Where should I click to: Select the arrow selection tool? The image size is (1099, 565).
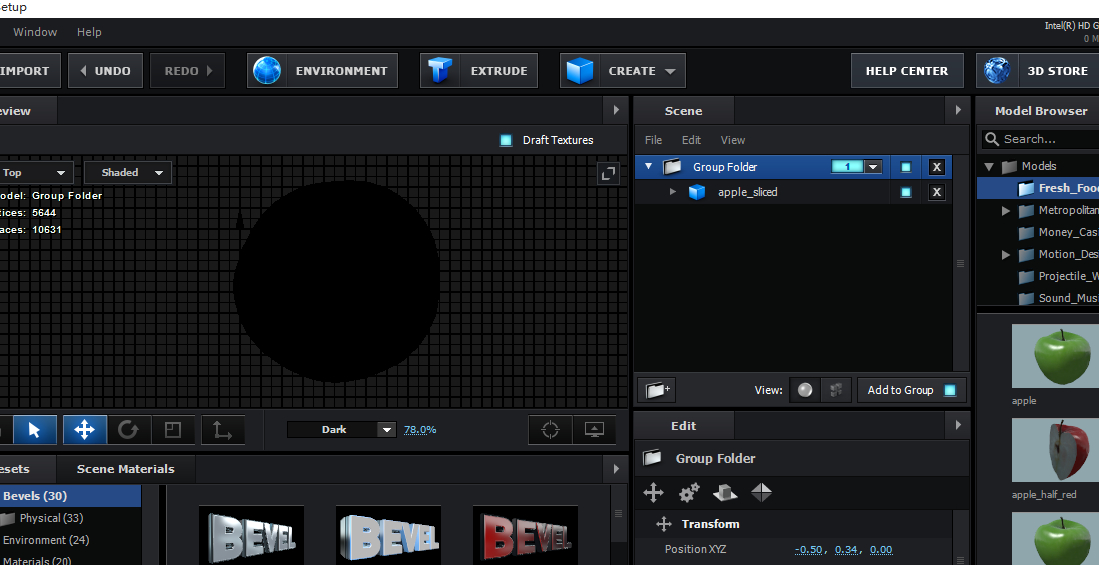[x=35, y=430]
